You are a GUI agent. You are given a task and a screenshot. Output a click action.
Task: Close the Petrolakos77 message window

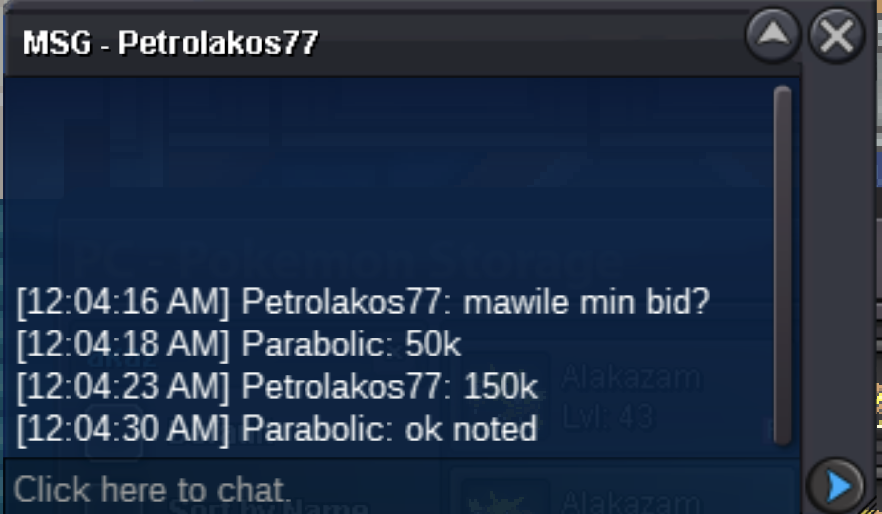[836, 35]
